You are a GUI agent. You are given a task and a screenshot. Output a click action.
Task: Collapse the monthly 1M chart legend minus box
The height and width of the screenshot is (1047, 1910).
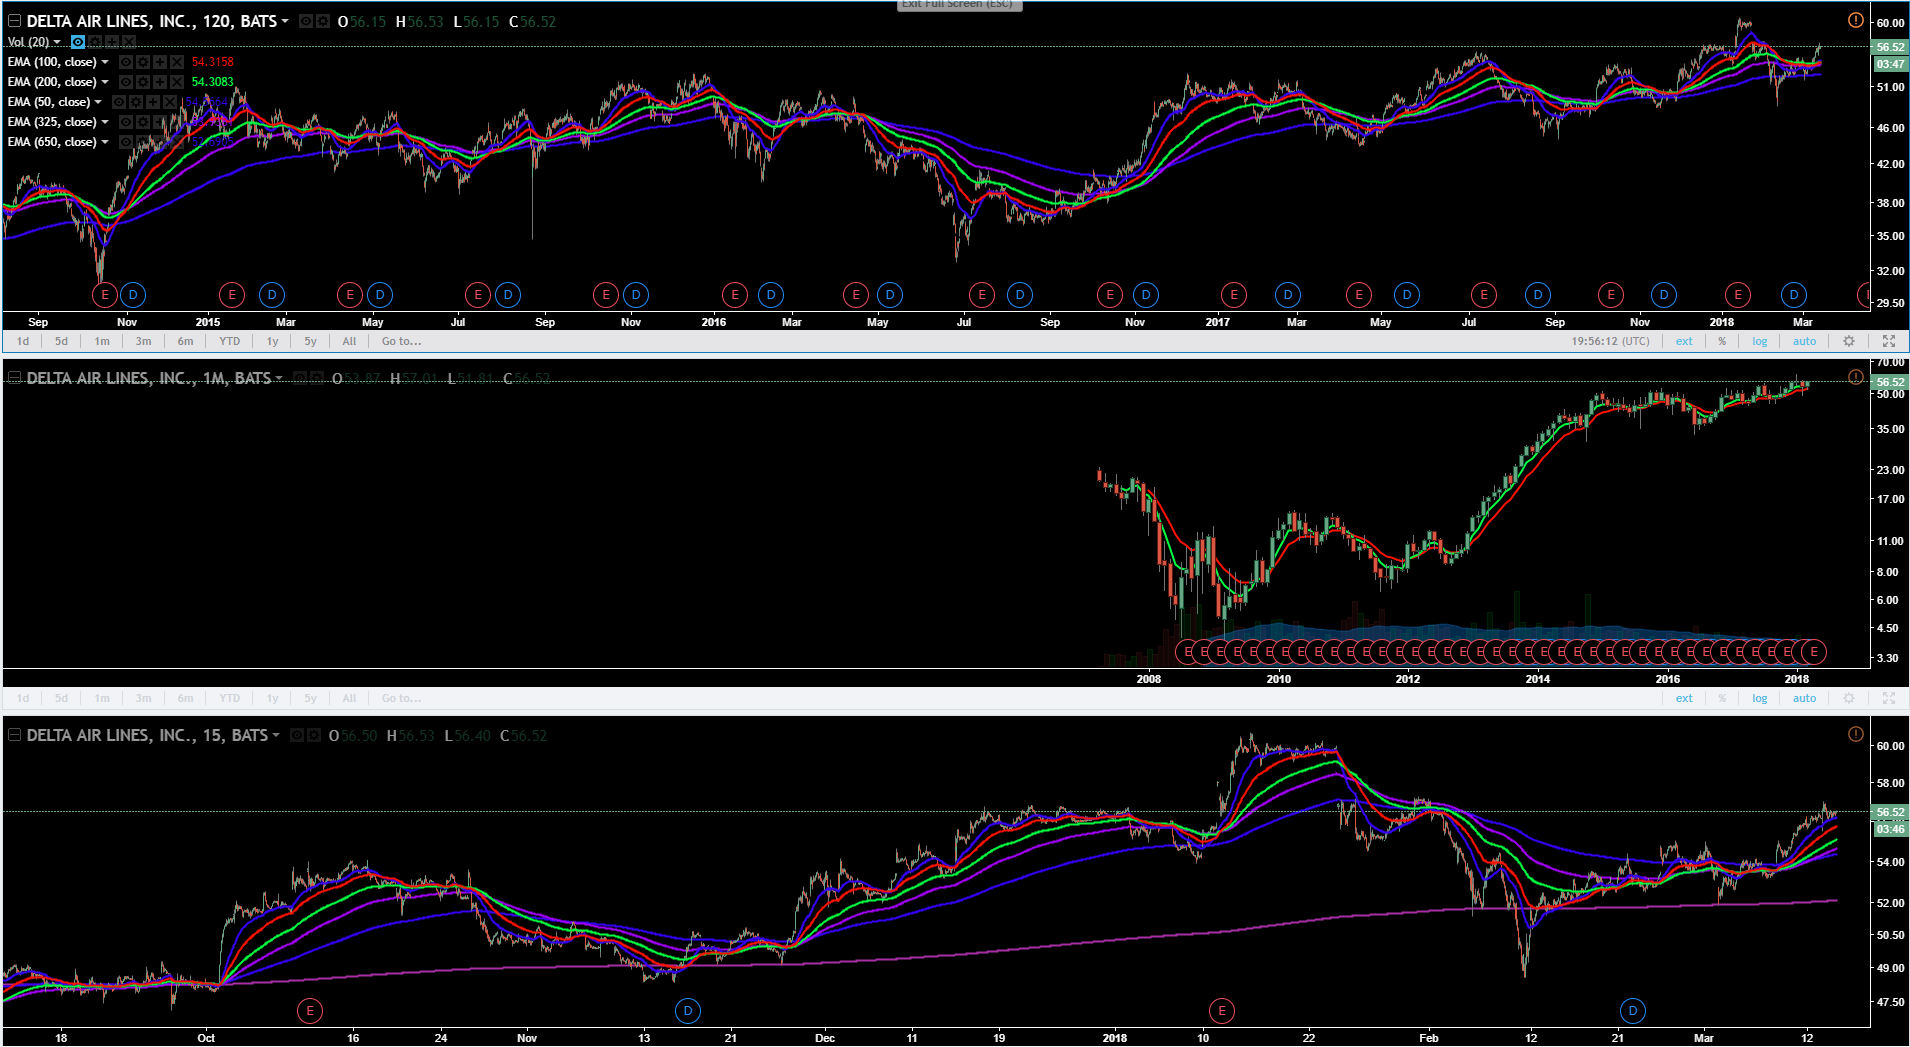pos(14,378)
